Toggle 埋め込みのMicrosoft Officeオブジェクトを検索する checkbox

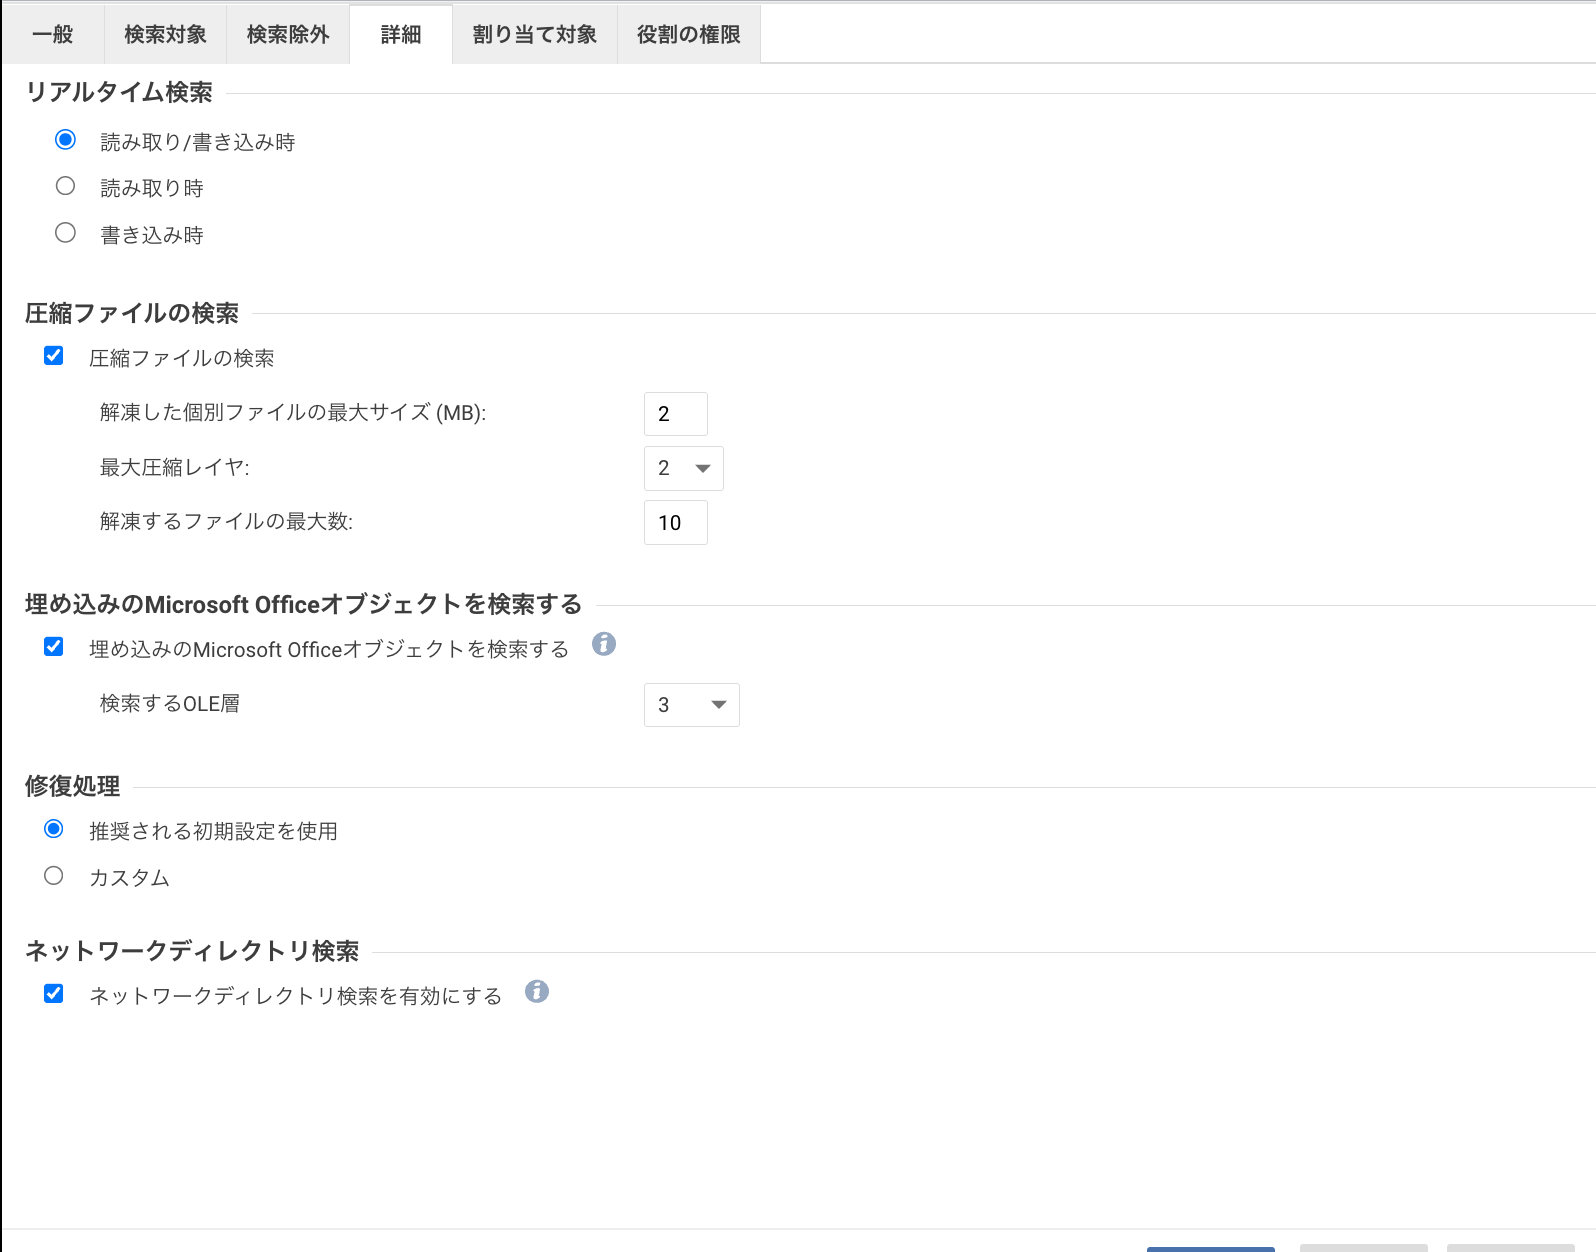tap(54, 647)
